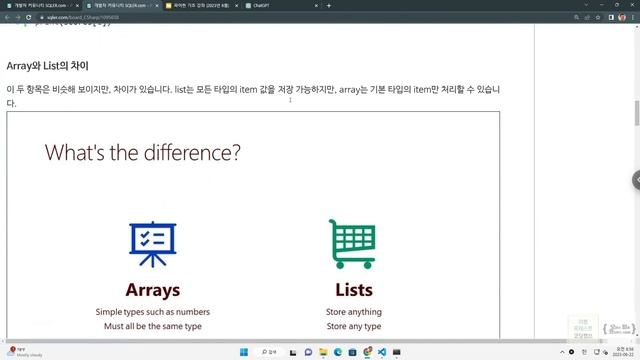This screenshot has width=640, height=360.
Task: Open the browser side panel icon
Action: click(x=611, y=18)
